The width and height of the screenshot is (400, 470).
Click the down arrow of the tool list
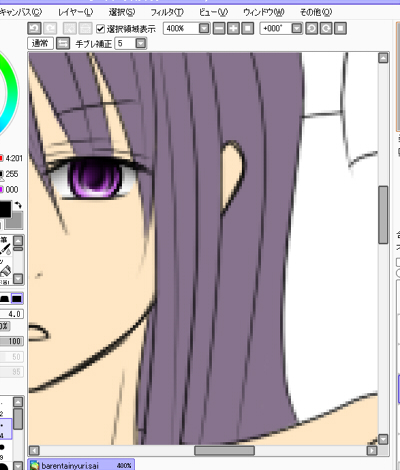pyautogui.click(x=18, y=278)
